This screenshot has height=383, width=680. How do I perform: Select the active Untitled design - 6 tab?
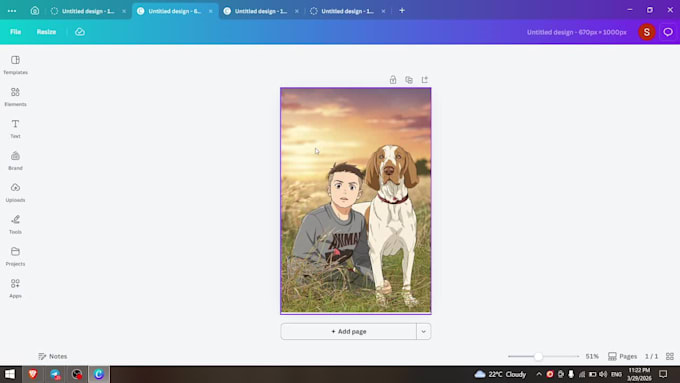(175, 11)
